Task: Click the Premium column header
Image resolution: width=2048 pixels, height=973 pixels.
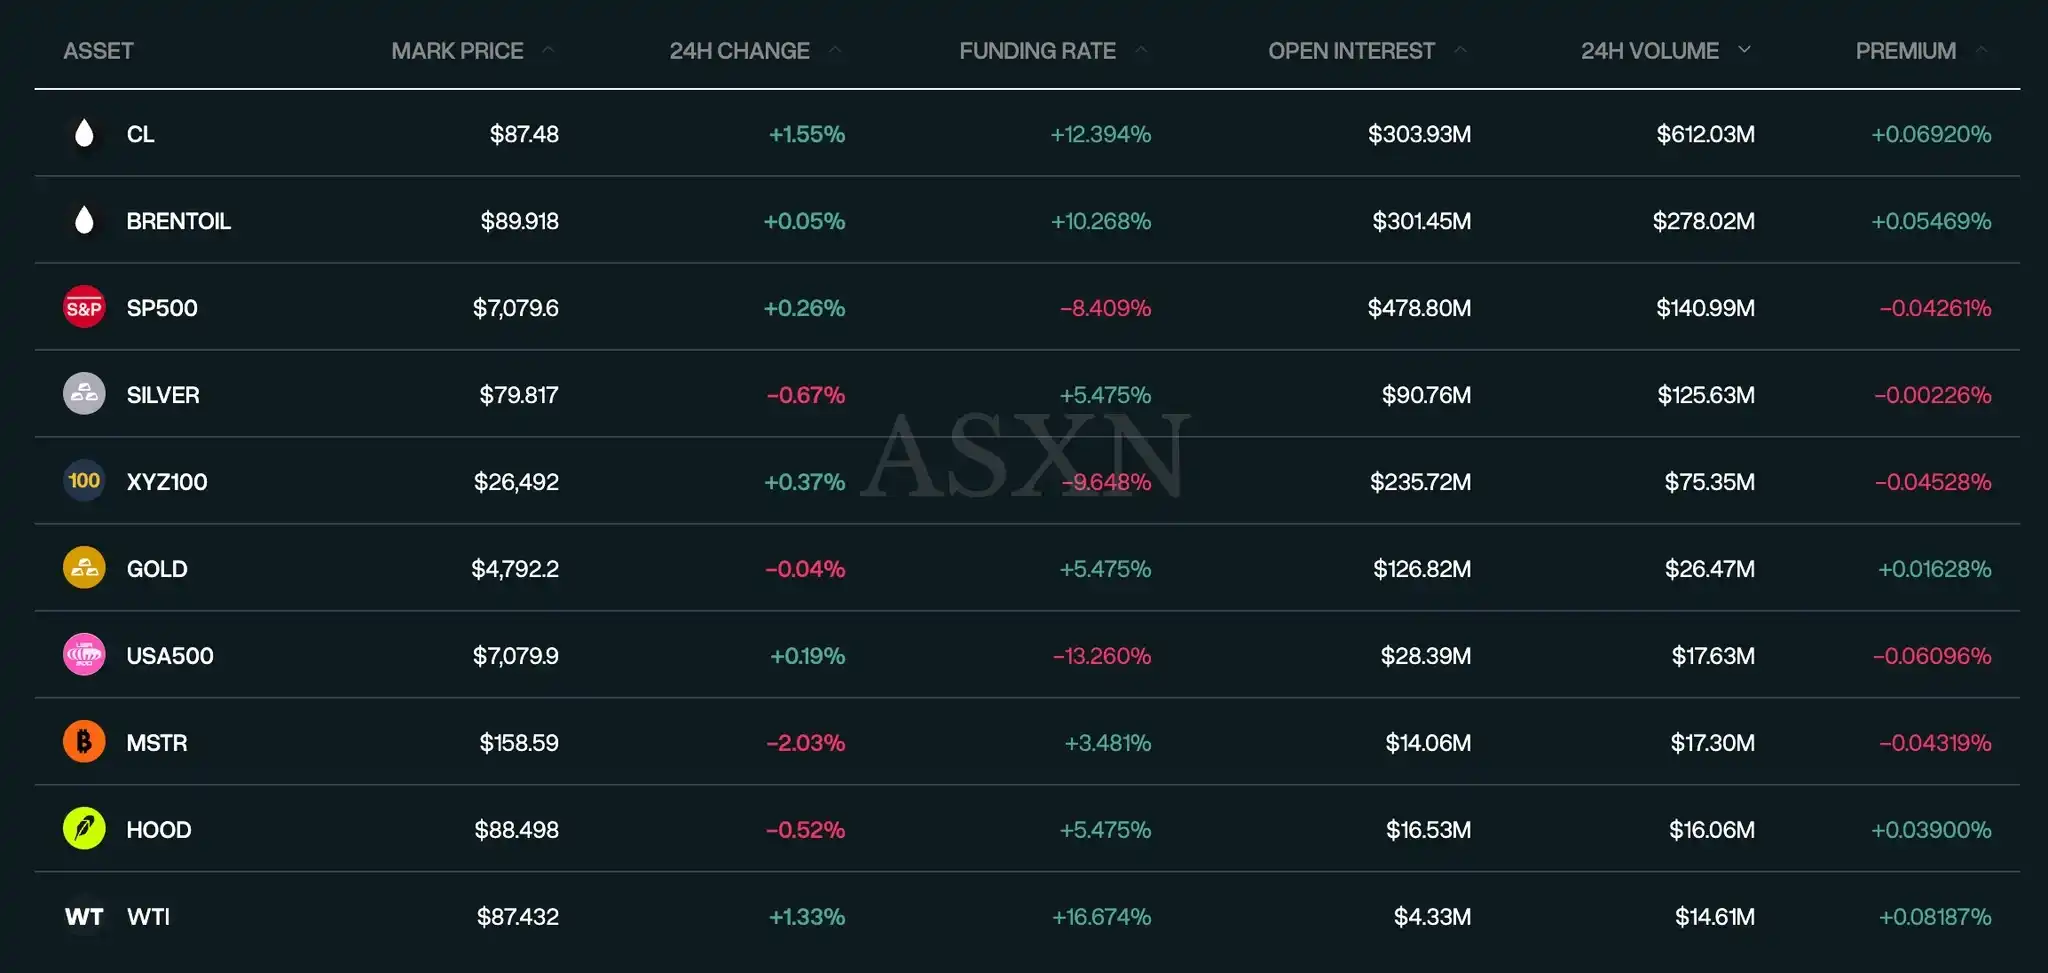Action: click(x=1905, y=51)
